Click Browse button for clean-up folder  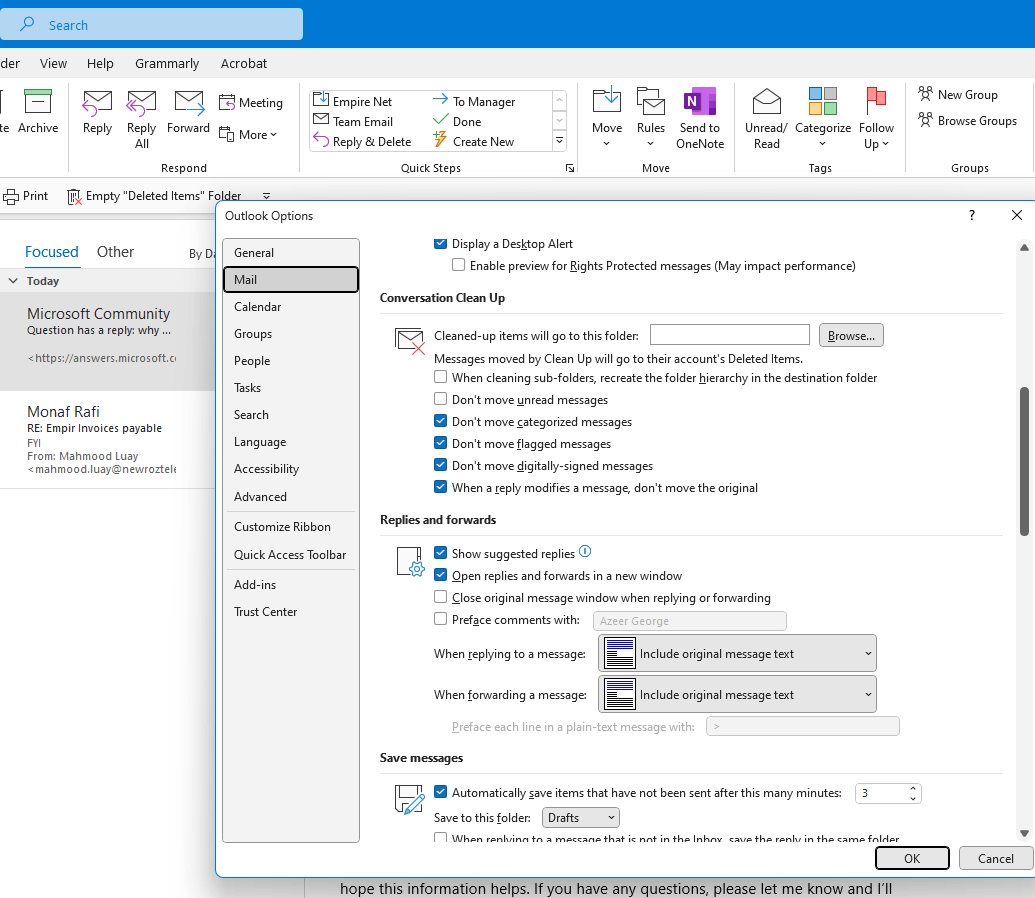(851, 335)
